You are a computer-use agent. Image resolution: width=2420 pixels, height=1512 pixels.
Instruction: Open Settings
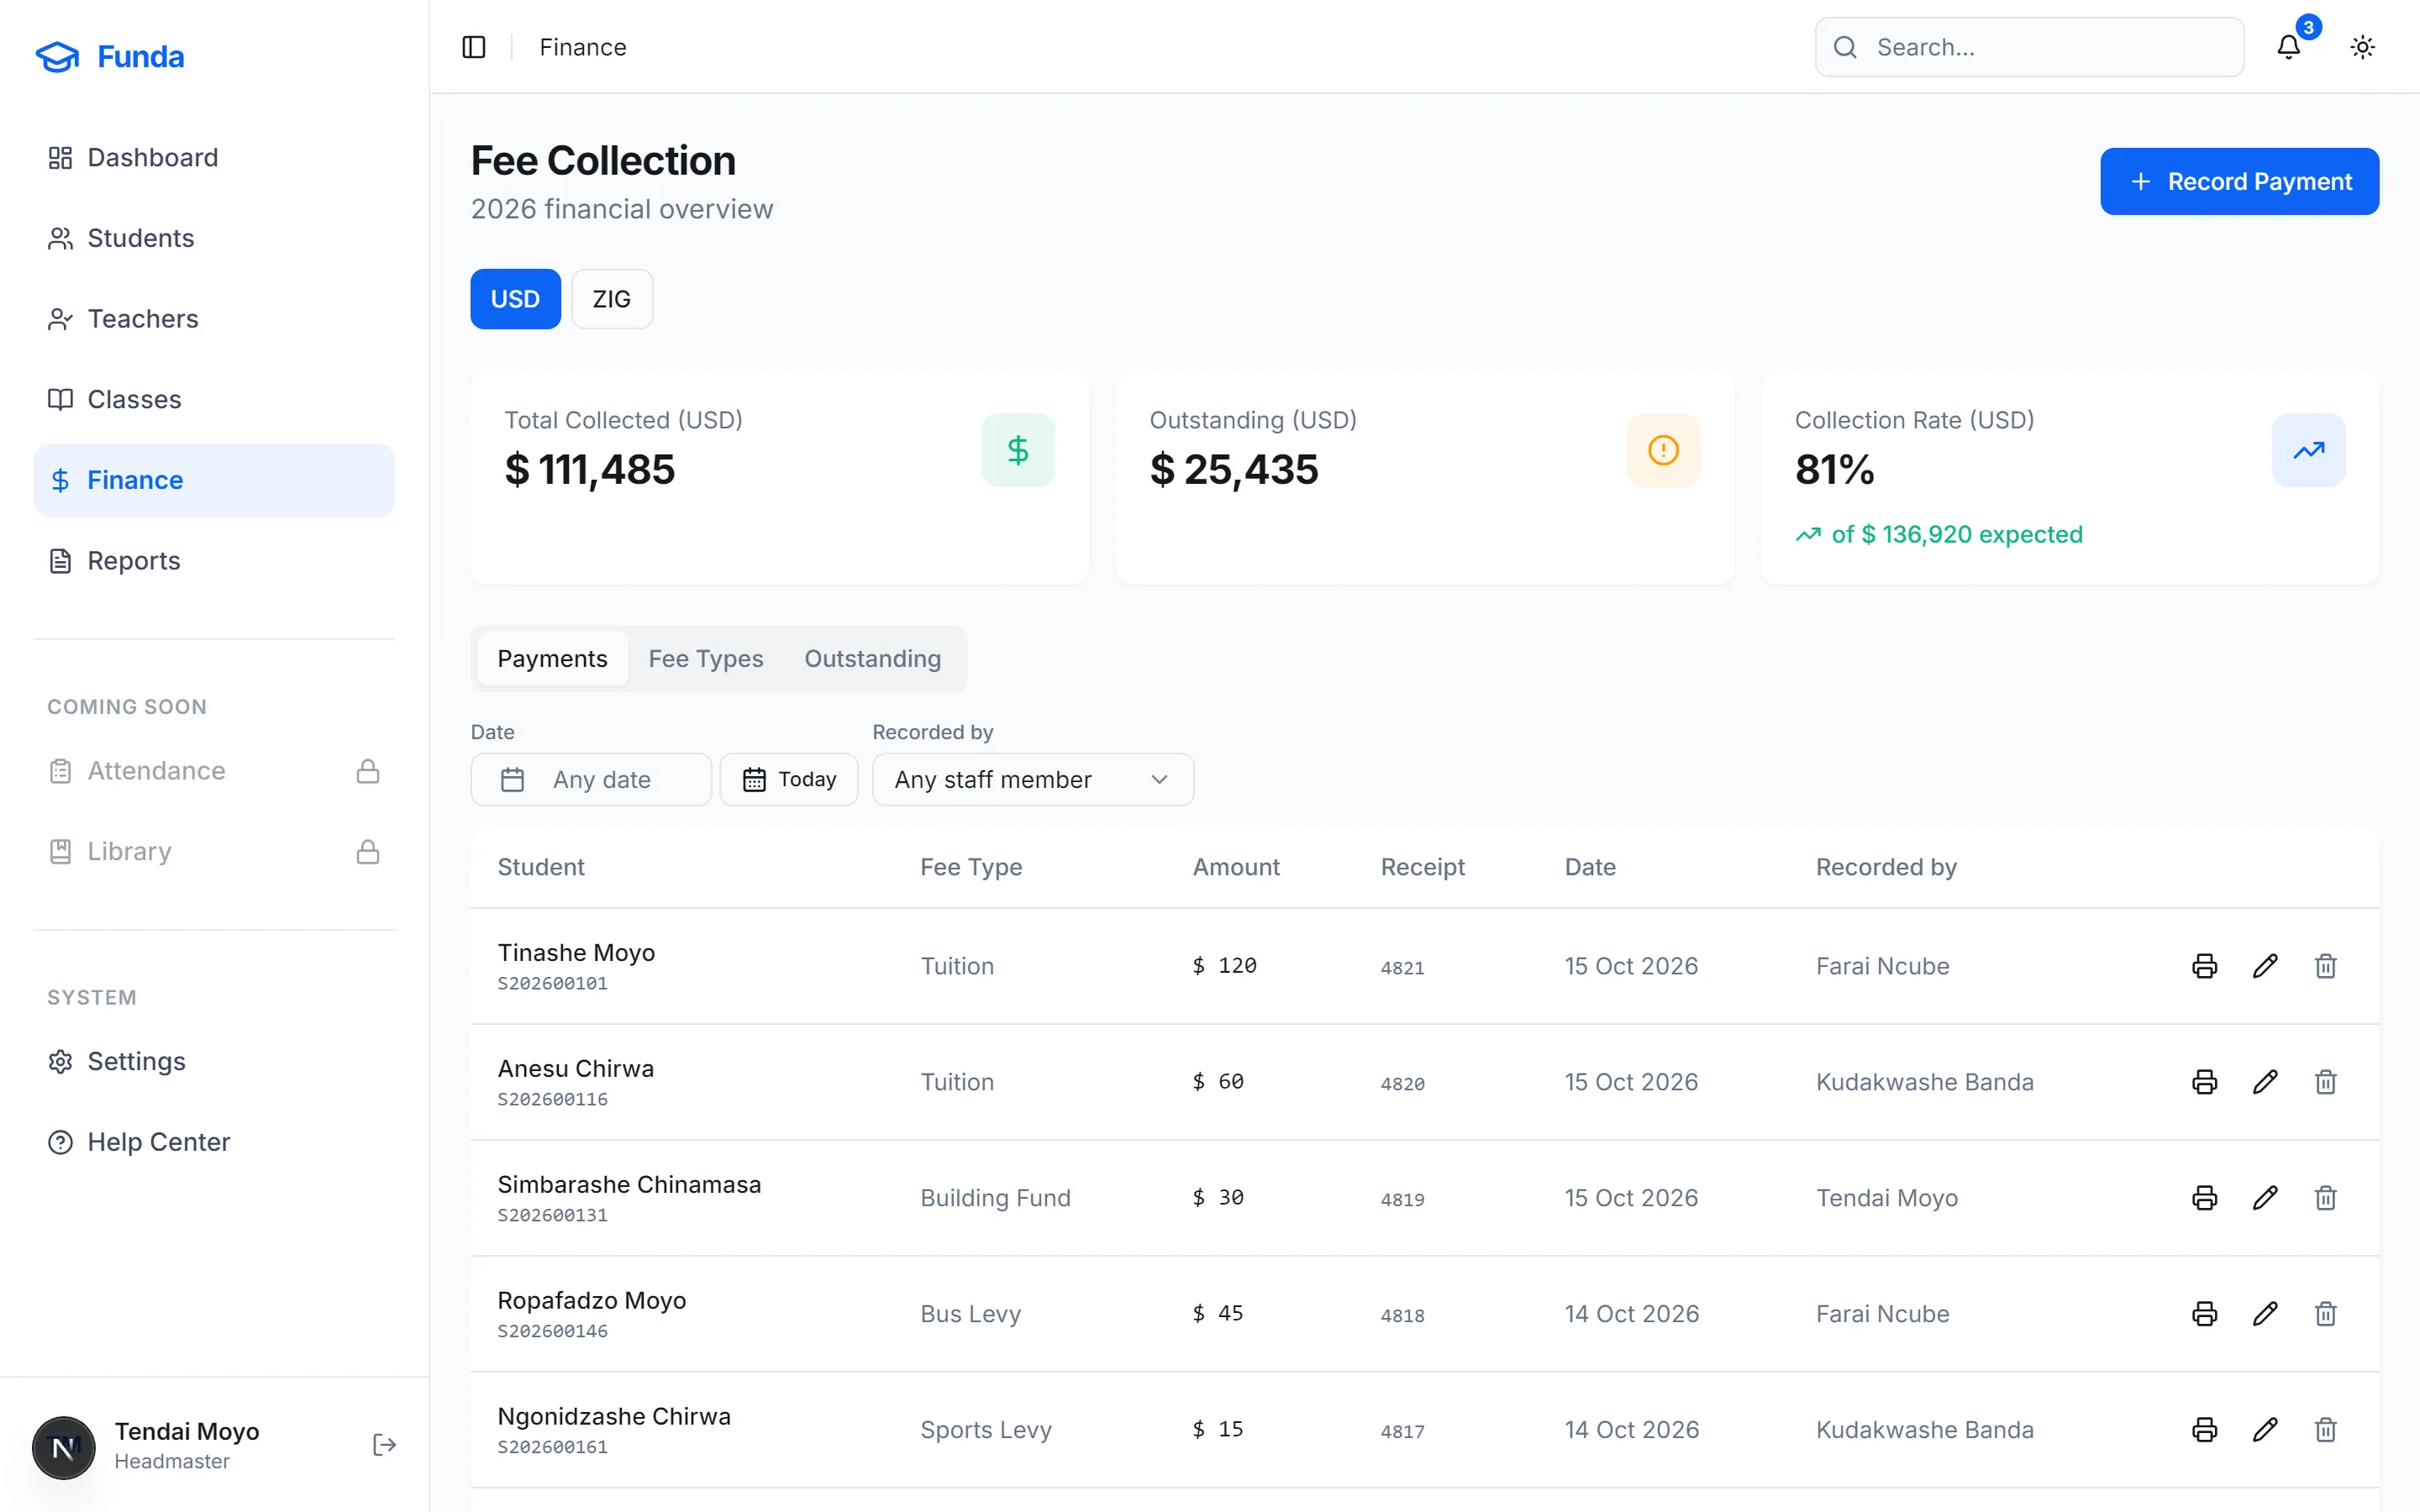point(214,1061)
